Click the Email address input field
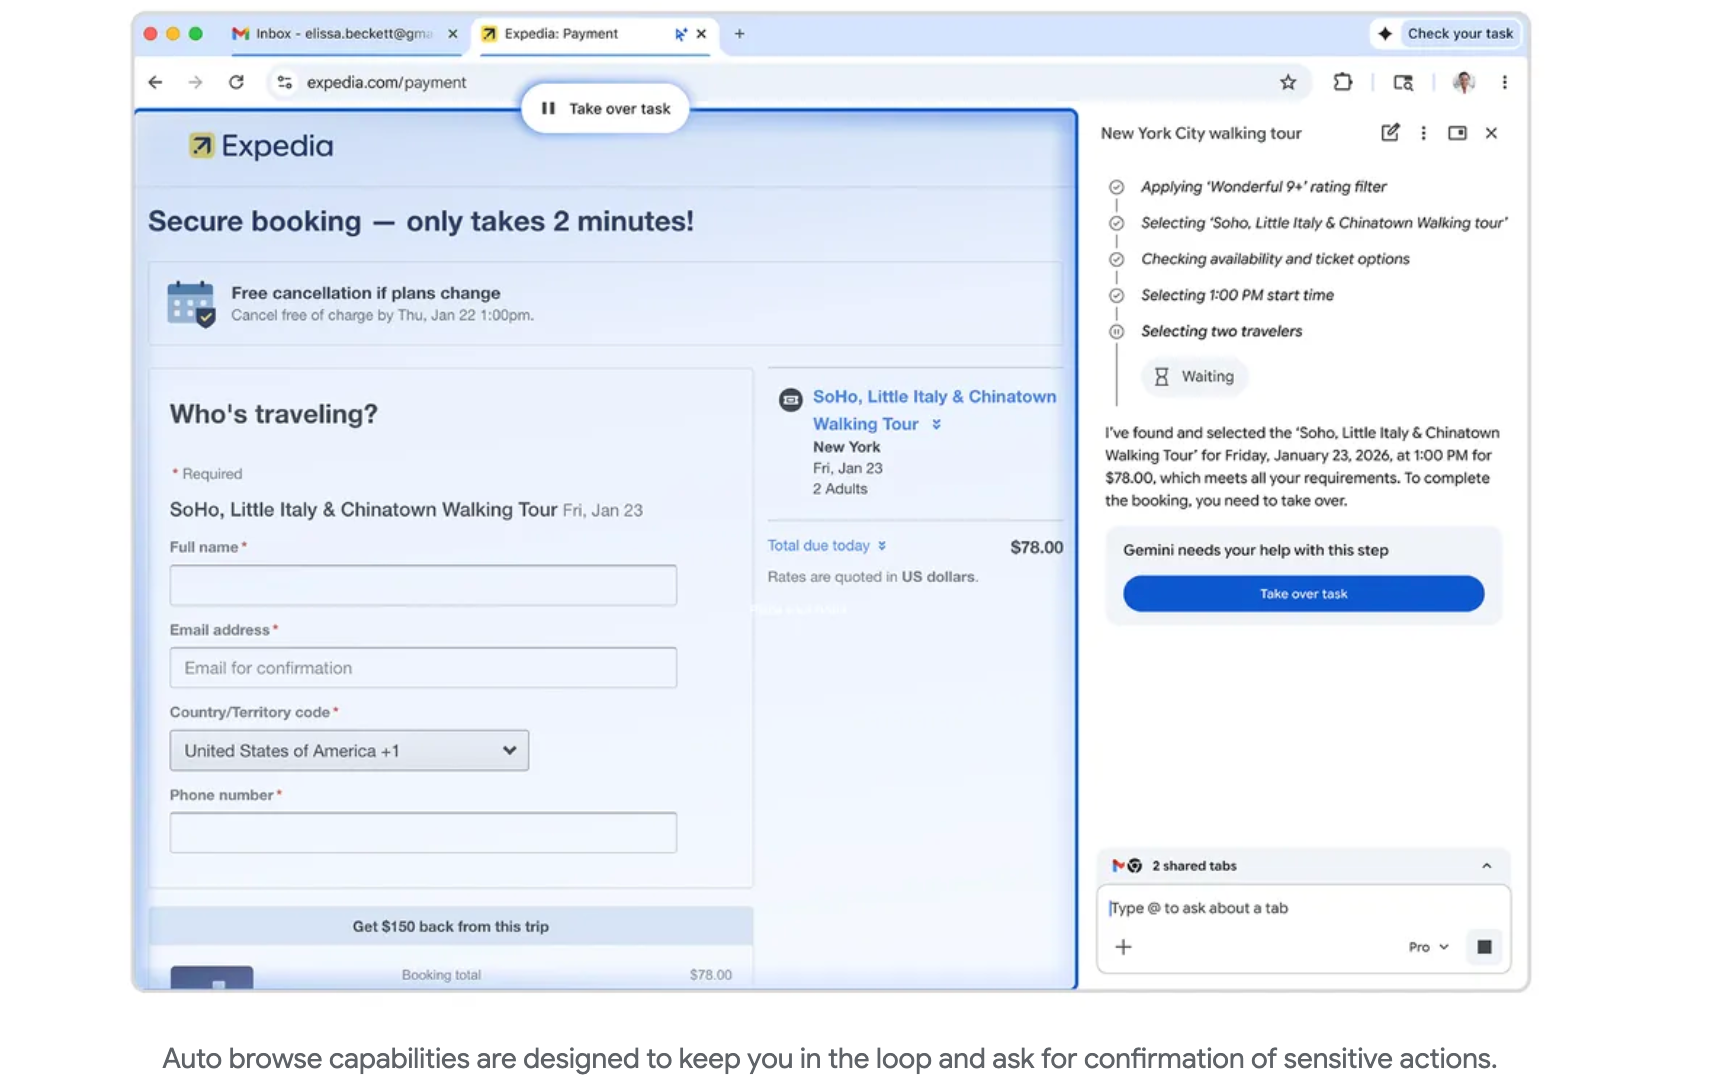This screenshot has width=1712, height=1084. (423, 668)
